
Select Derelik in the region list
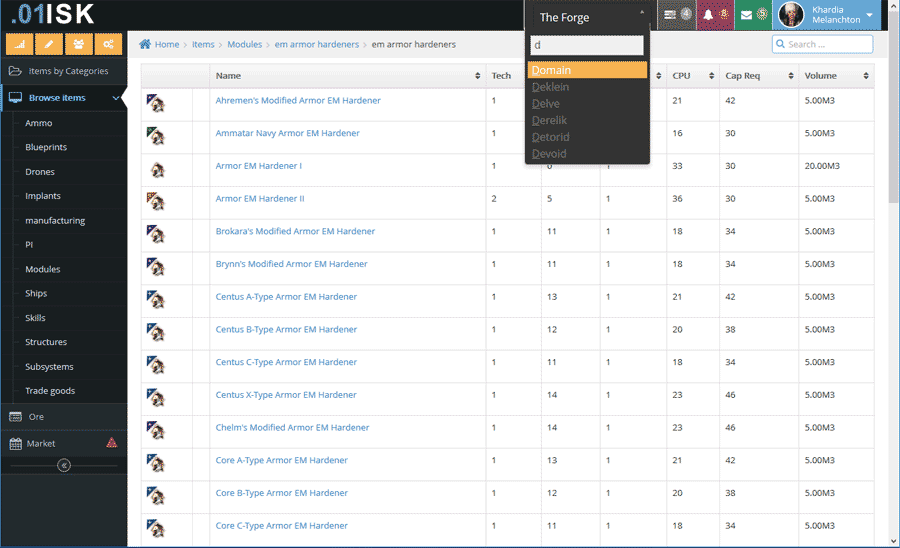tap(587, 120)
